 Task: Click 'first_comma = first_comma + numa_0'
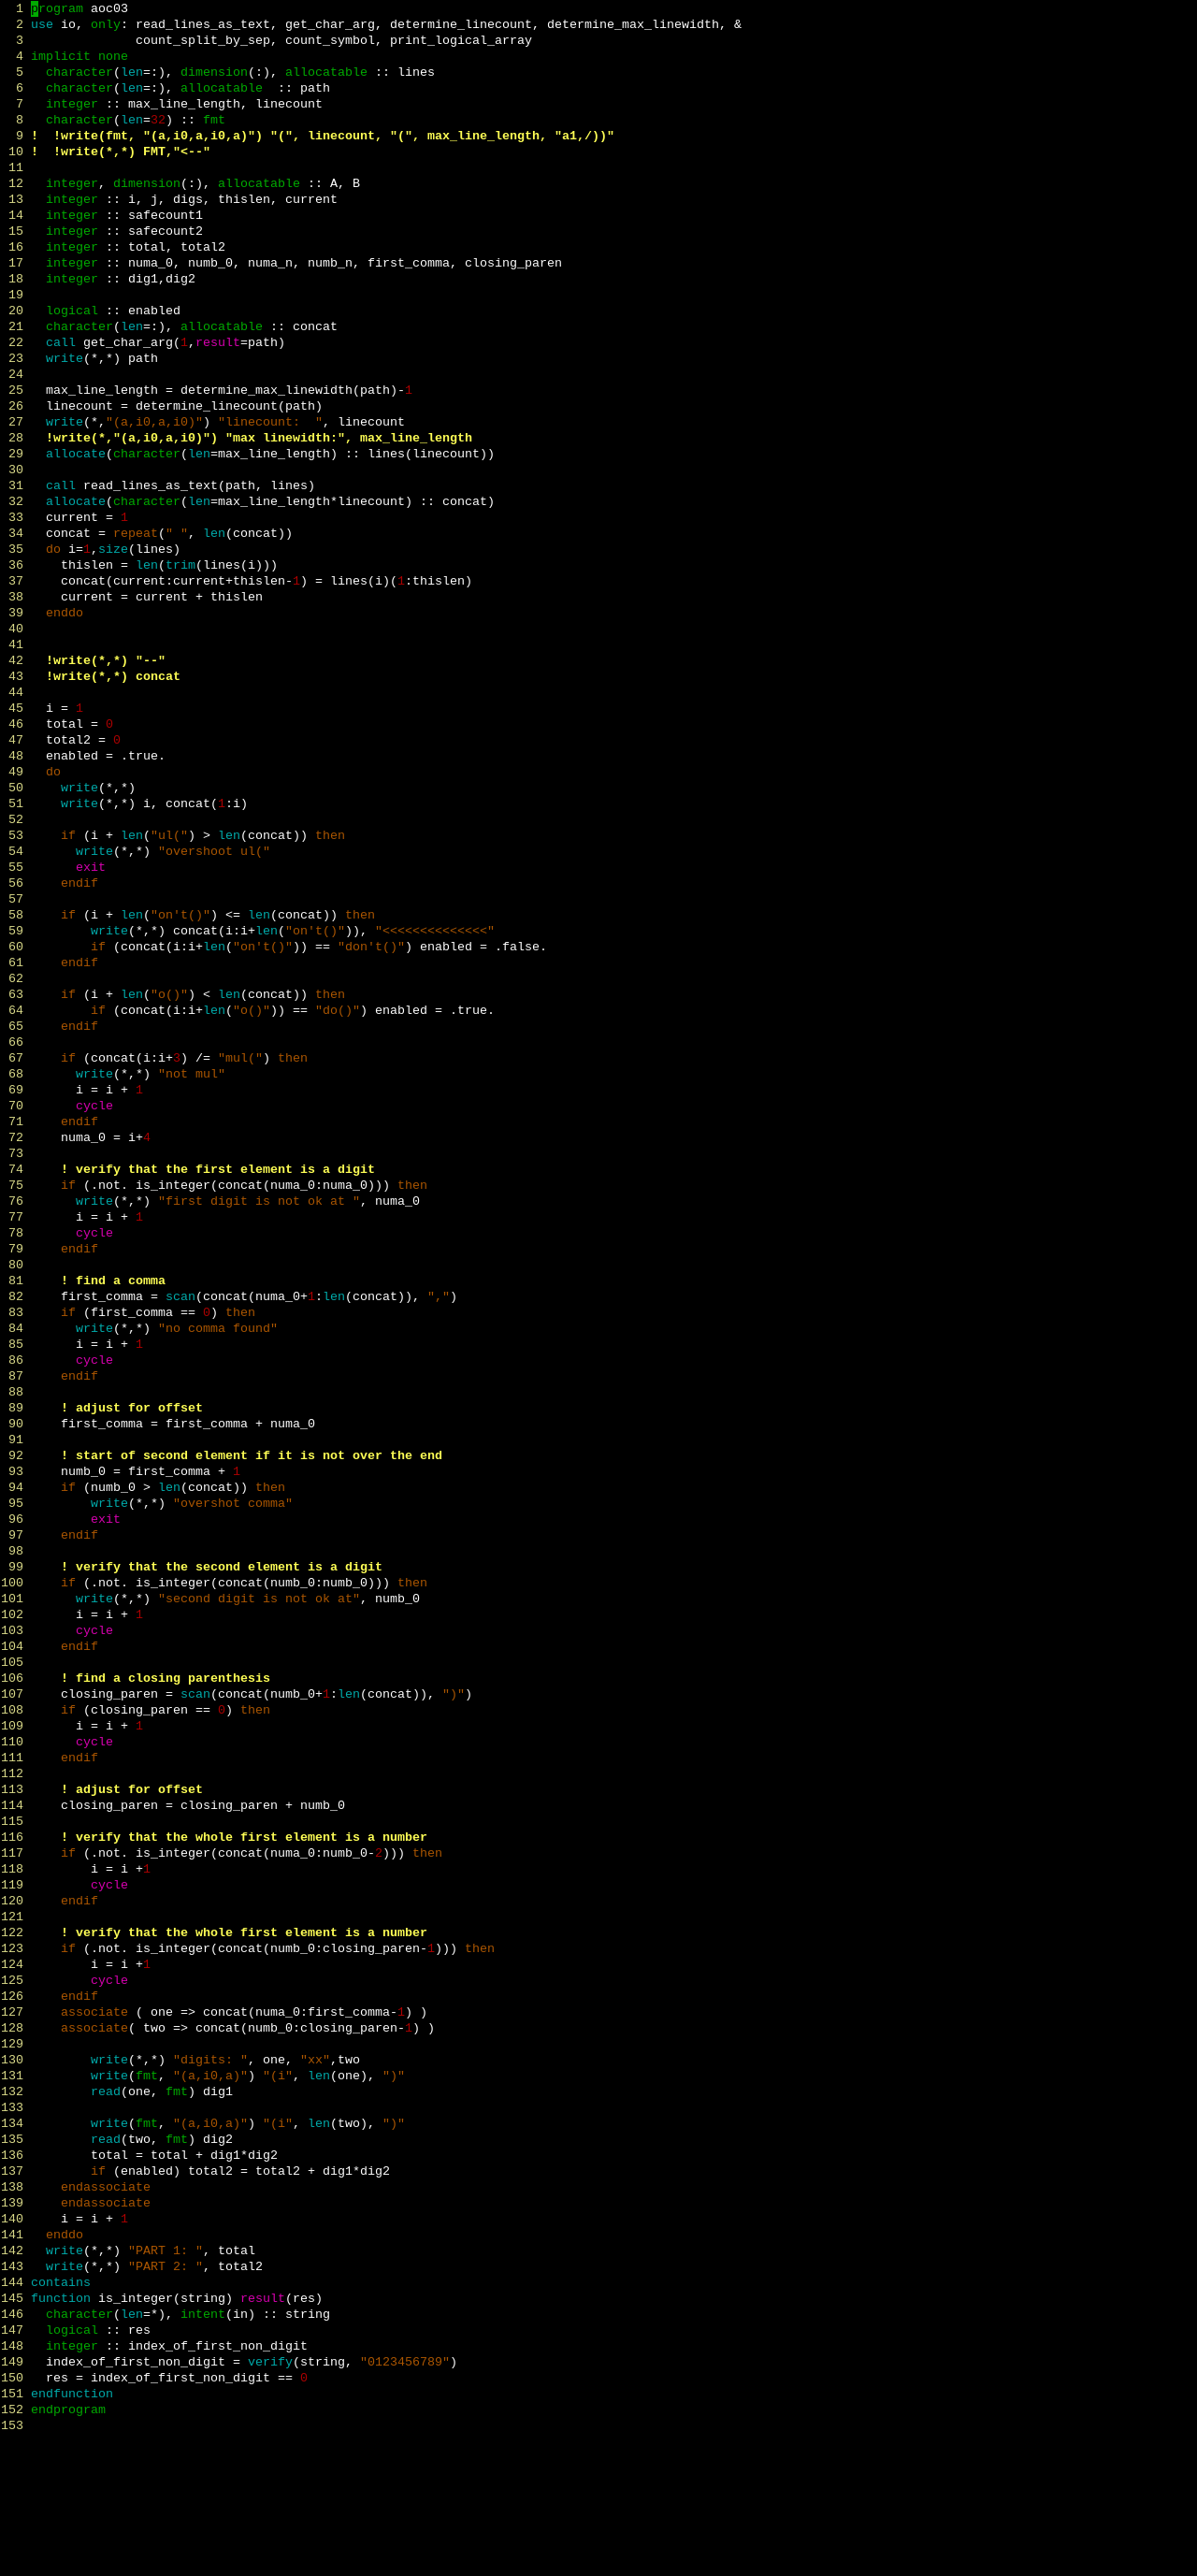coord(188,1425)
